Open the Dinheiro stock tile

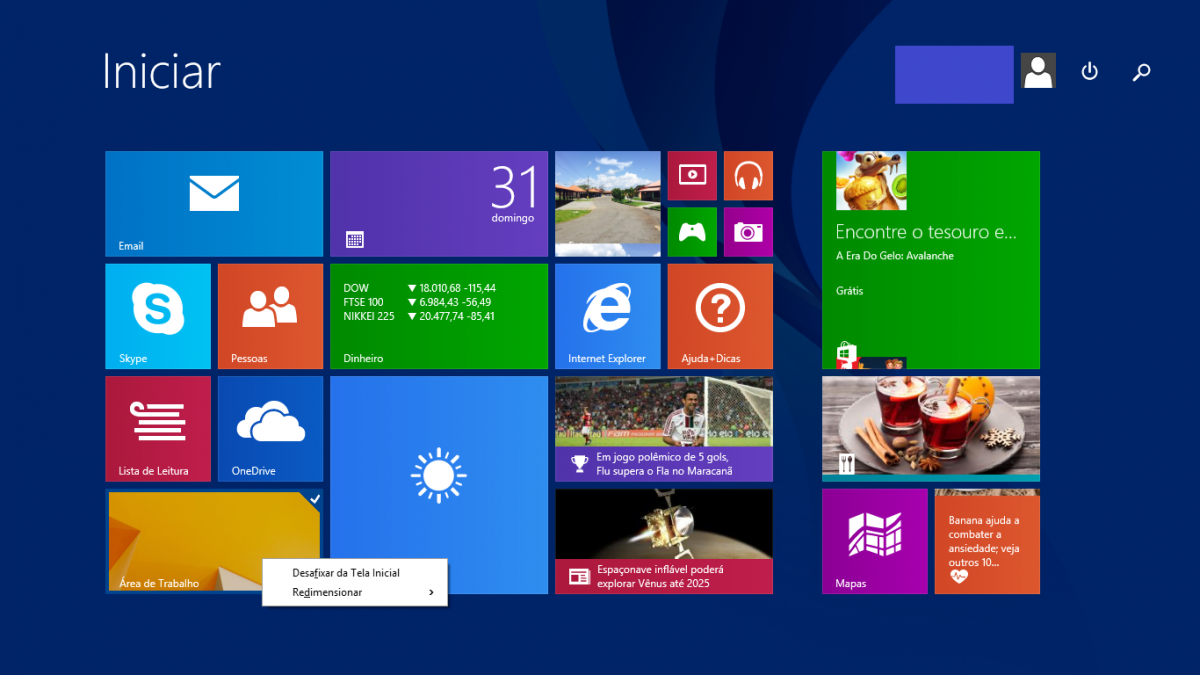tap(439, 316)
